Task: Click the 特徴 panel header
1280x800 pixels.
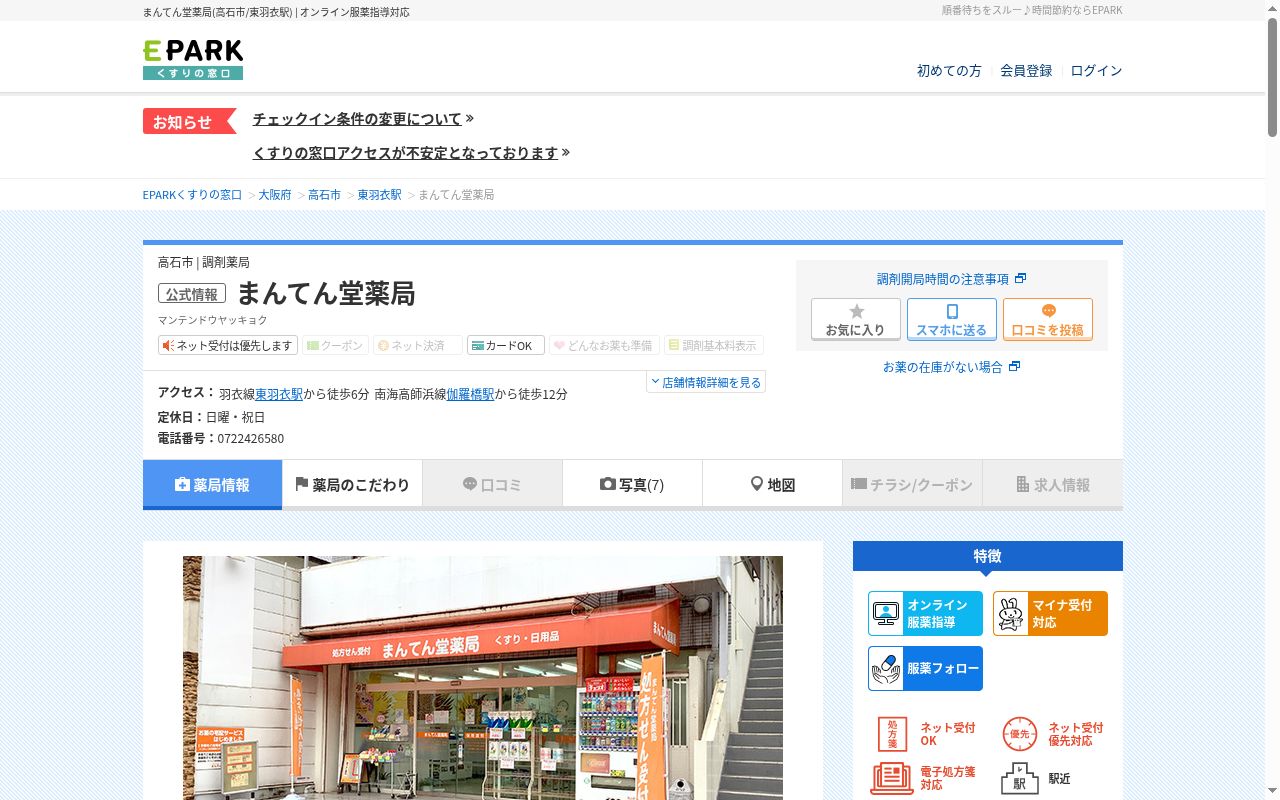Action: click(x=988, y=556)
